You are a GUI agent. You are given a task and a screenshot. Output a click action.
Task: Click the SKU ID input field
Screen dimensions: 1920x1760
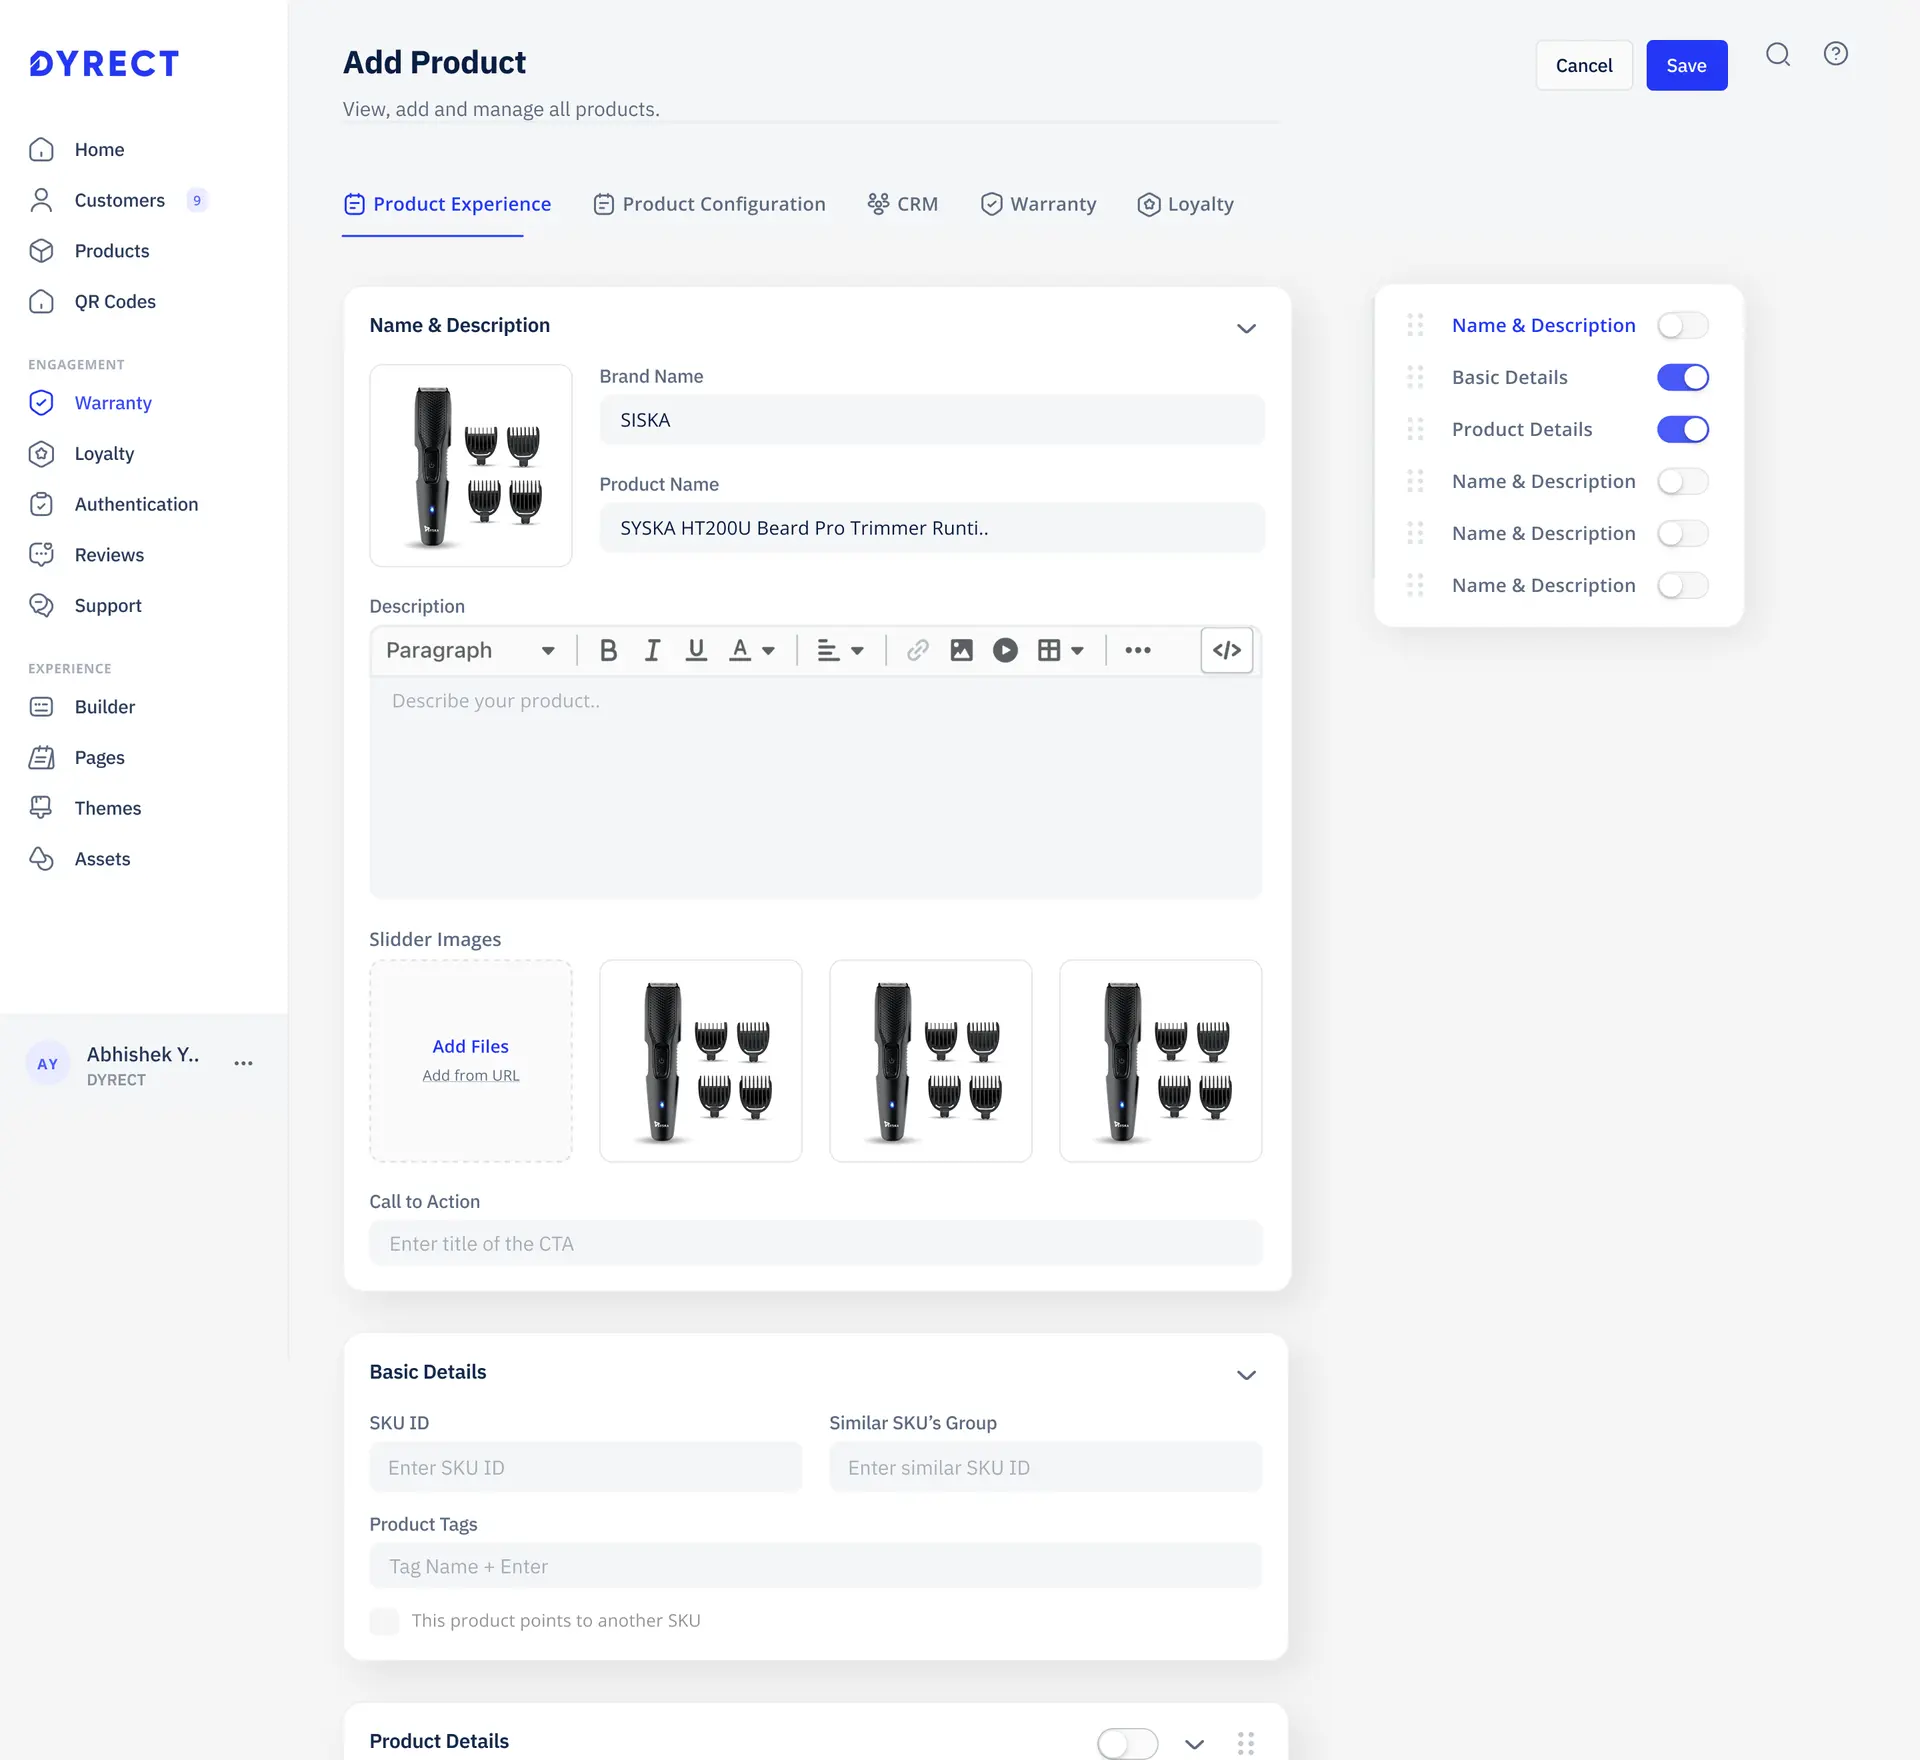pyautogui.click(x=585, y=1467)
